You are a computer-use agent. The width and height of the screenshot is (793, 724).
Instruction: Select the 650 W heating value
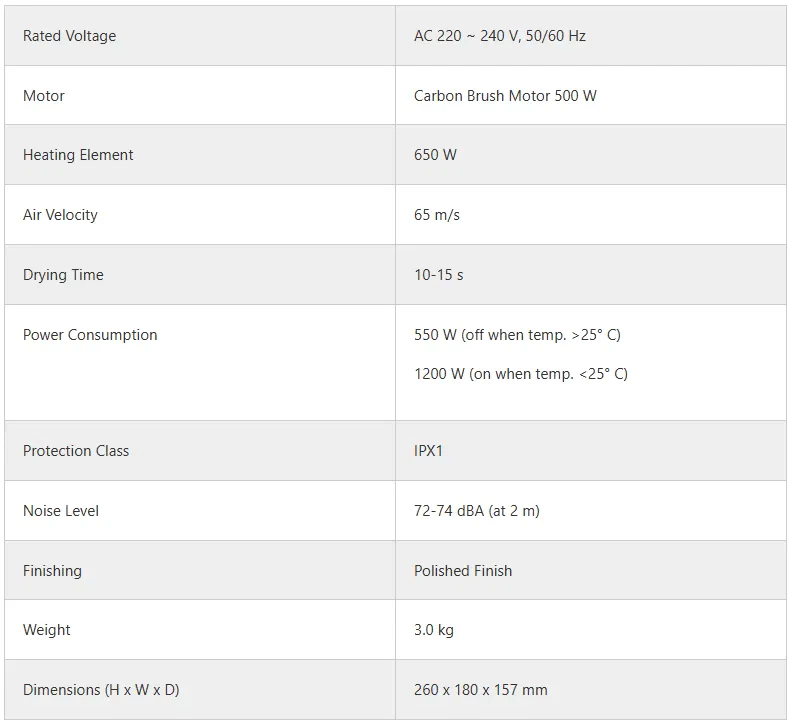point(435,155)
